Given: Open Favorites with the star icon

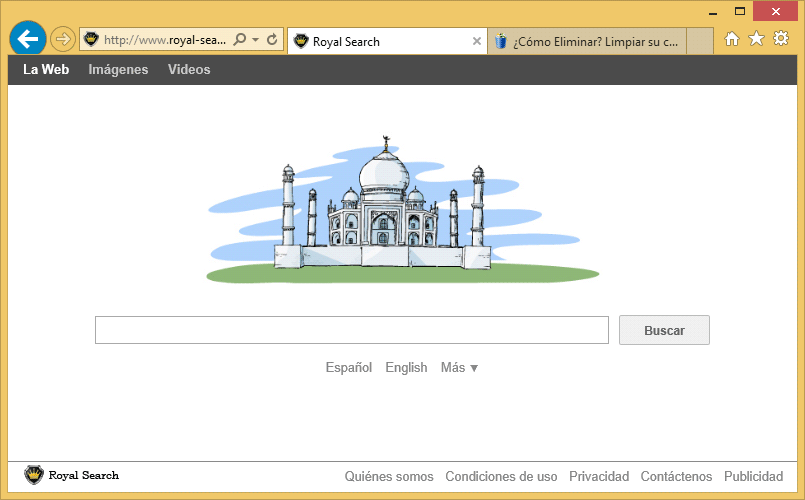Looking at the screenshot, I should [756, 39].
